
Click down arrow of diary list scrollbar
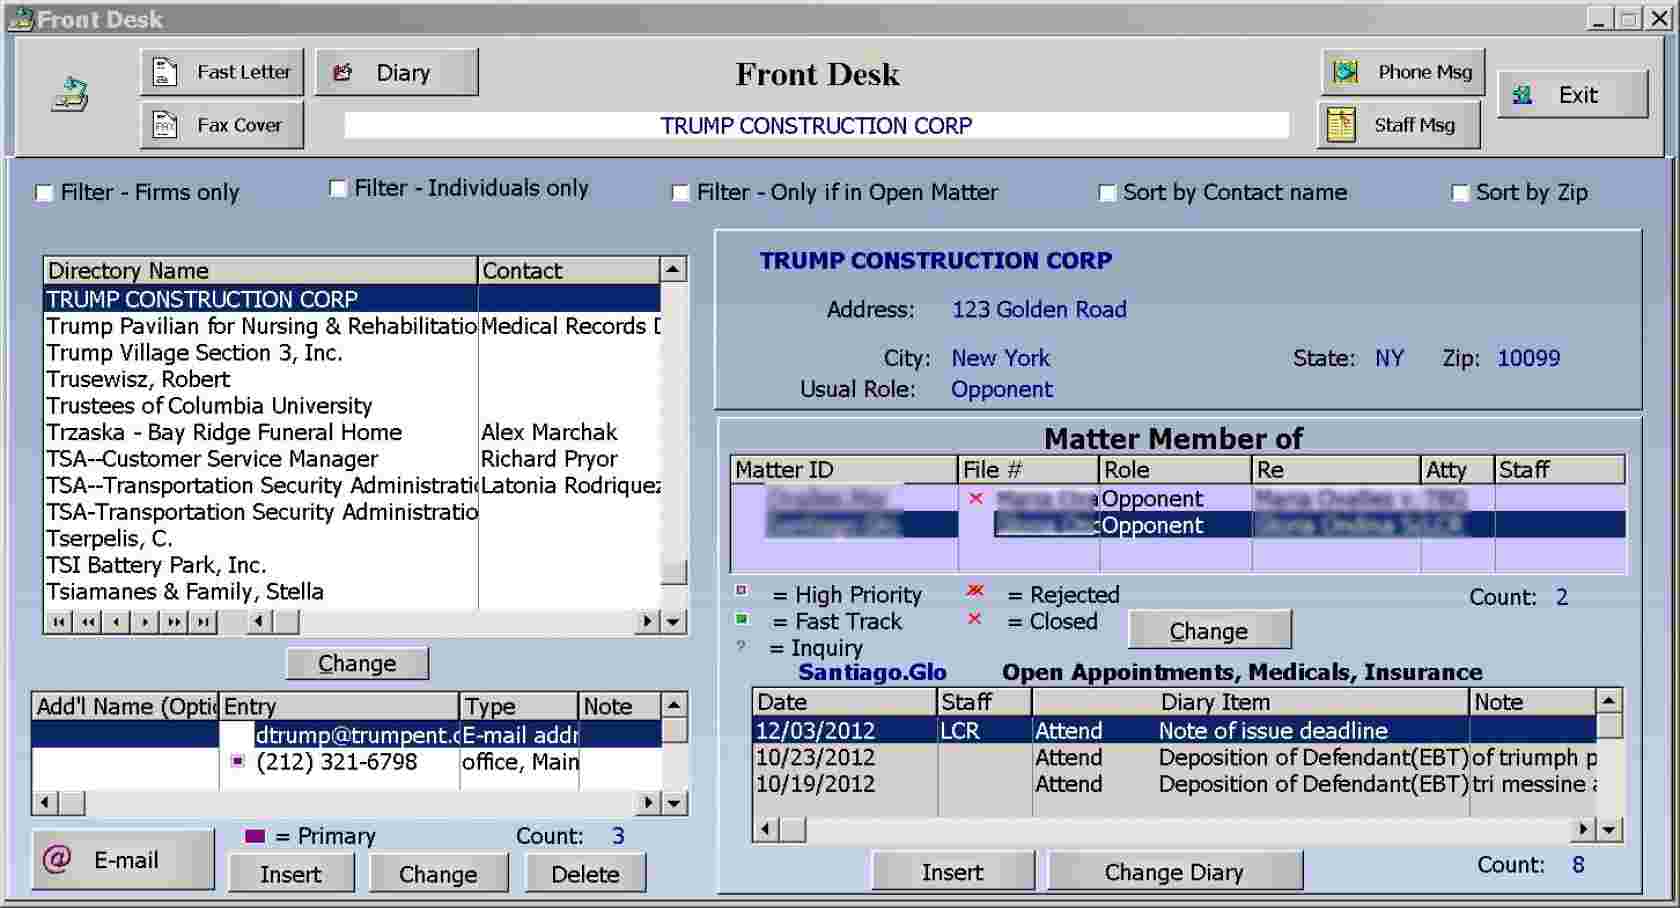[1608, 829]
